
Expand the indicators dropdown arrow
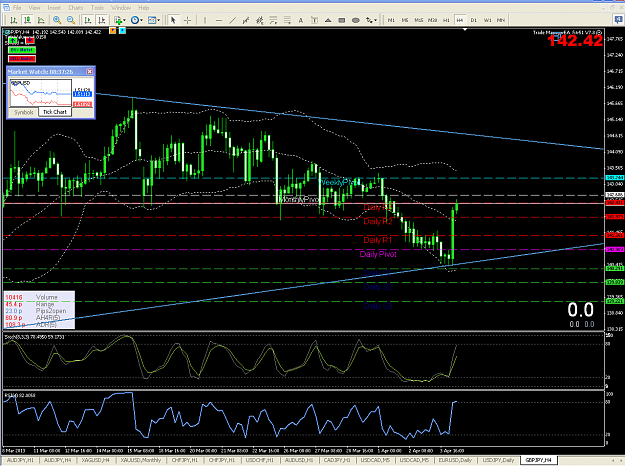(124, 20)
